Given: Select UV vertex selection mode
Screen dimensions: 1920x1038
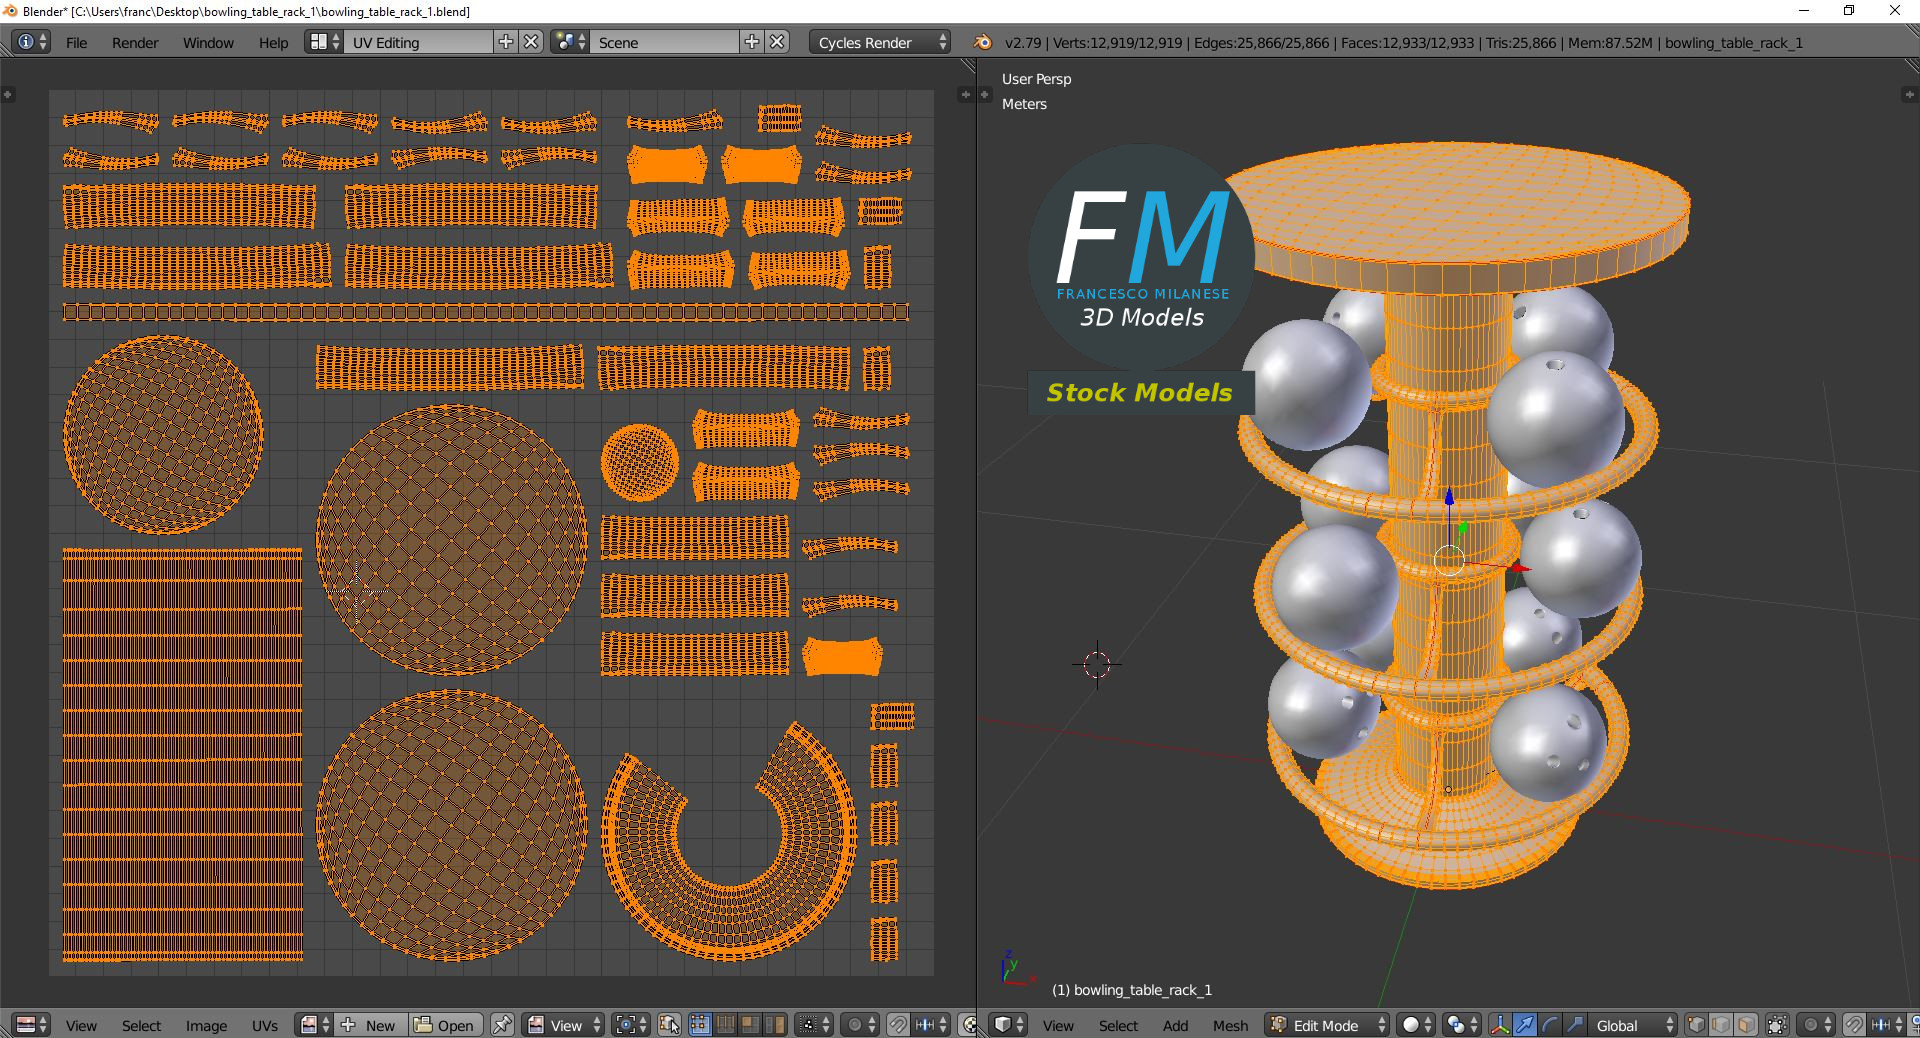Looking at the screenshot, I should tap(699, 1025).
